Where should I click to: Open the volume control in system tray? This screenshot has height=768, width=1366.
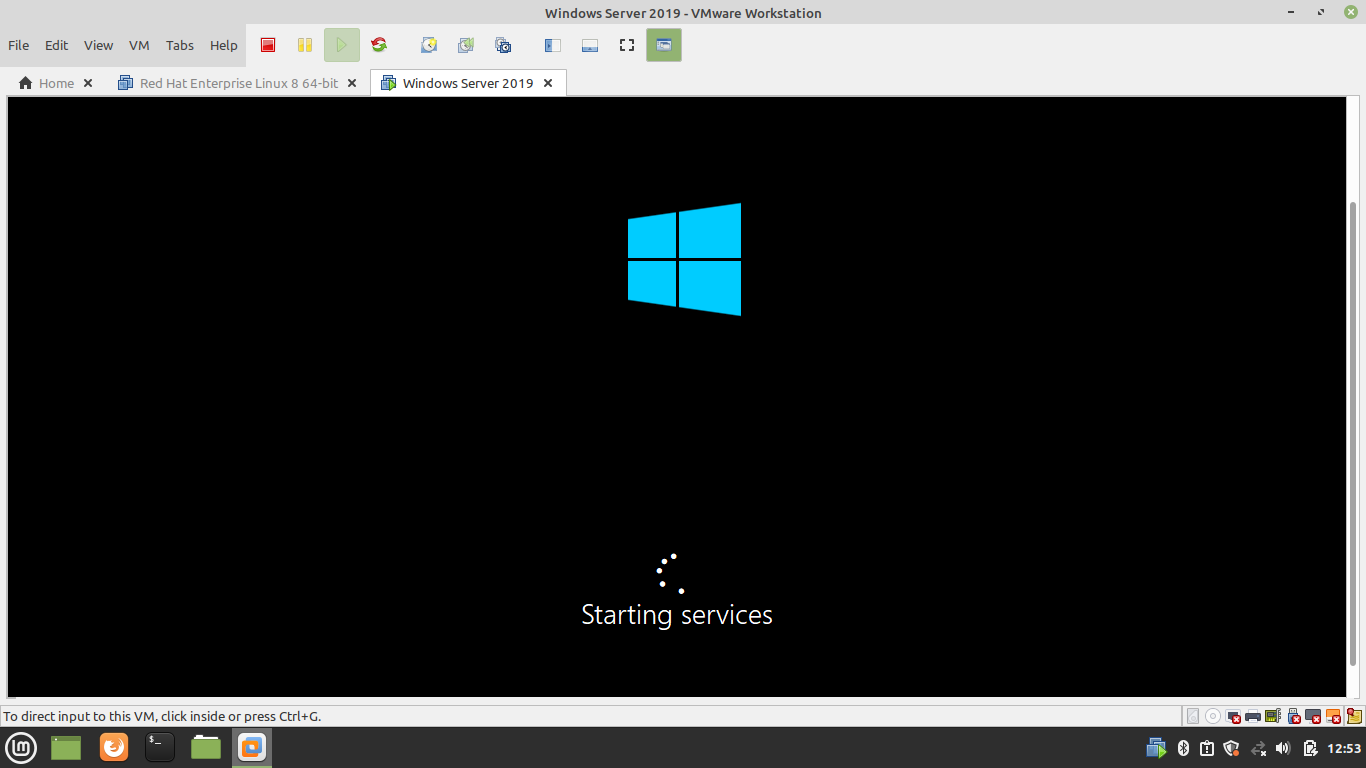[x=1284, y=748]
